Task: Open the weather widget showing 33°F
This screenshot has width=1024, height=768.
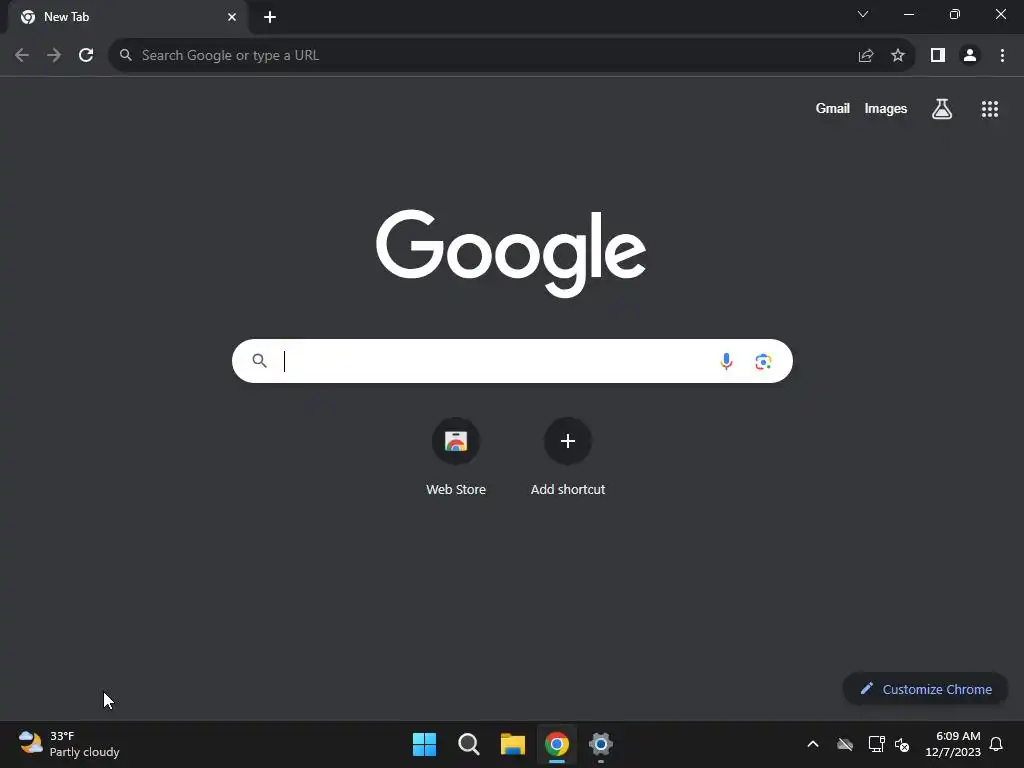Action: (x=69, y=744)
